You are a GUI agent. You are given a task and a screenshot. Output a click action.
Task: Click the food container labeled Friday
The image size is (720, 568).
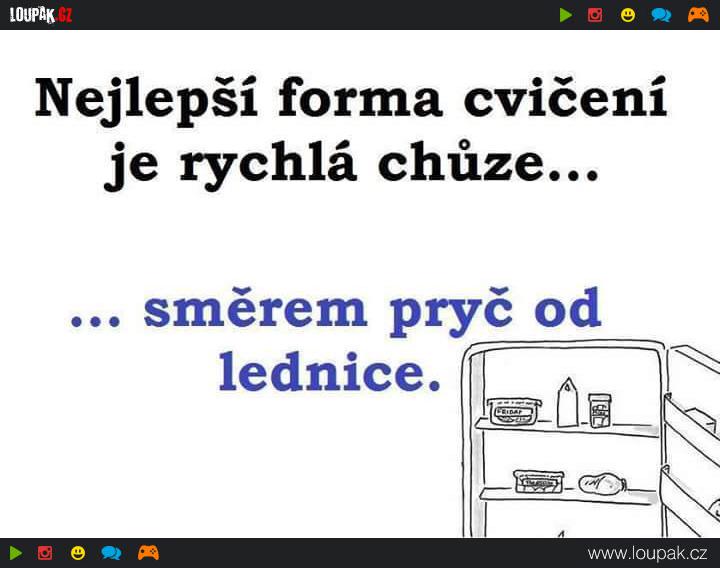pos(514,412)
